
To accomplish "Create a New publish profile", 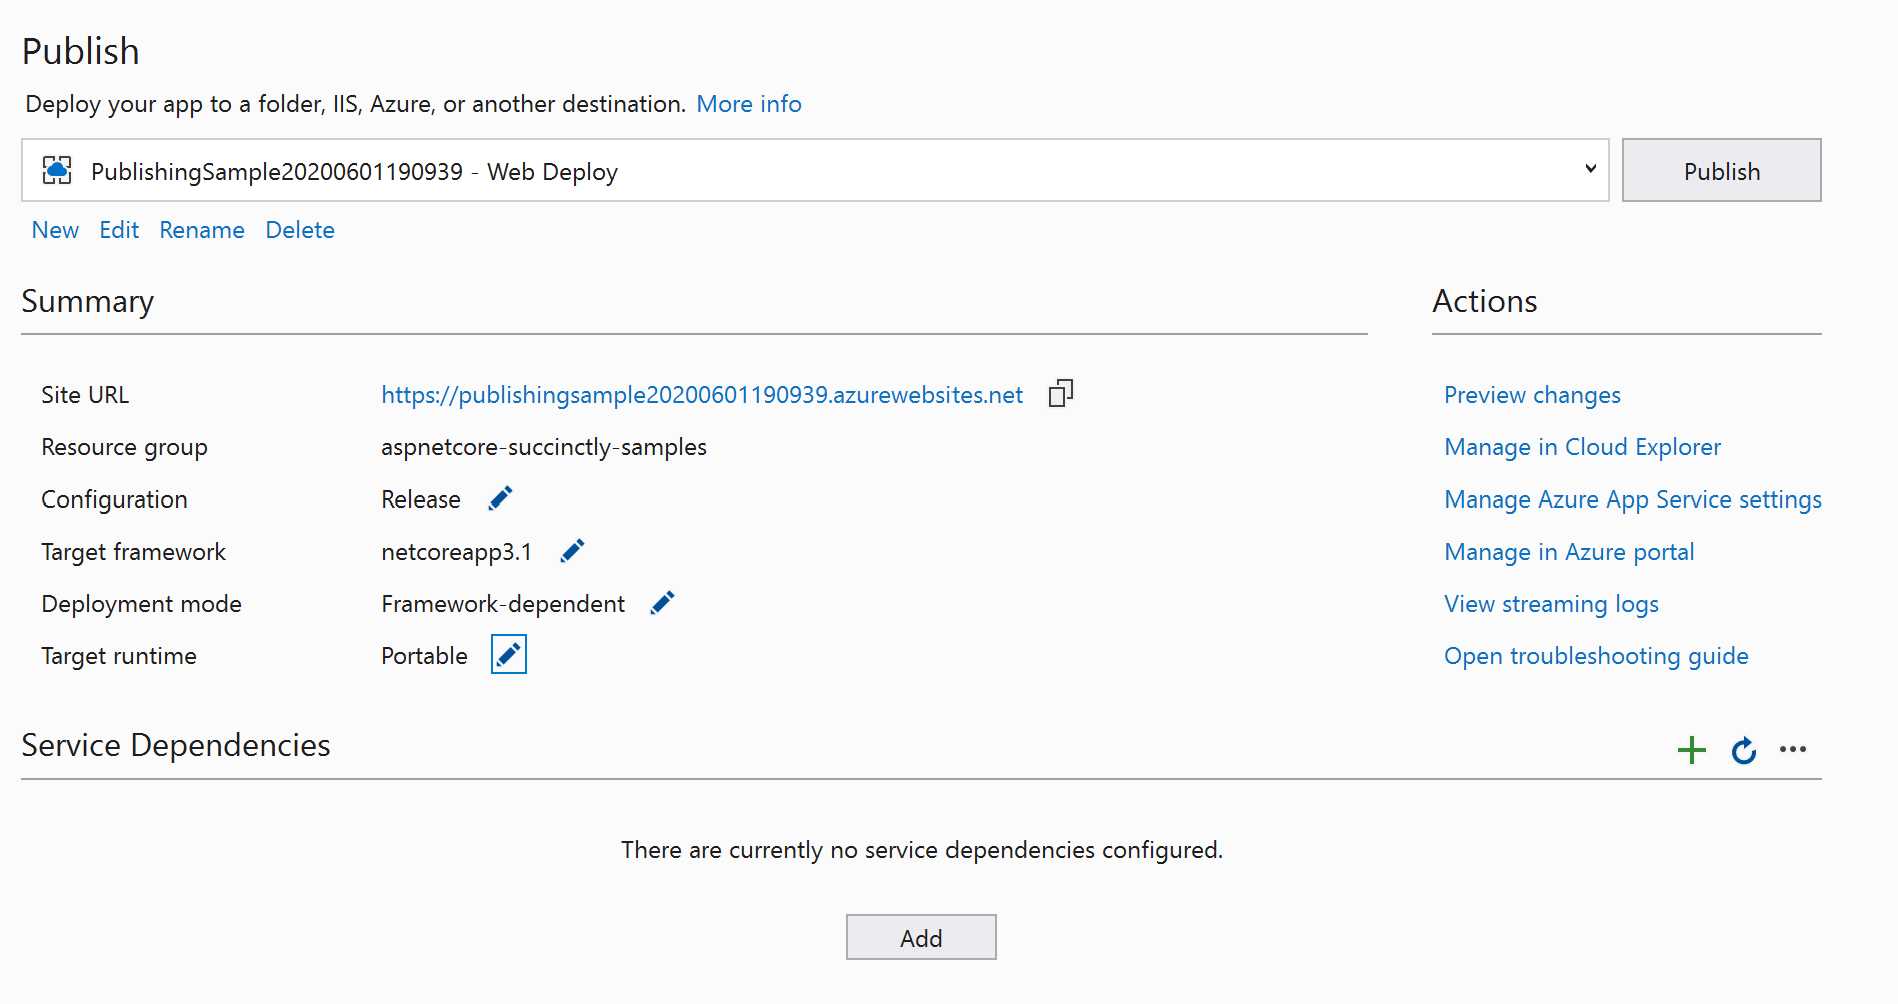I will pos(54,229).
